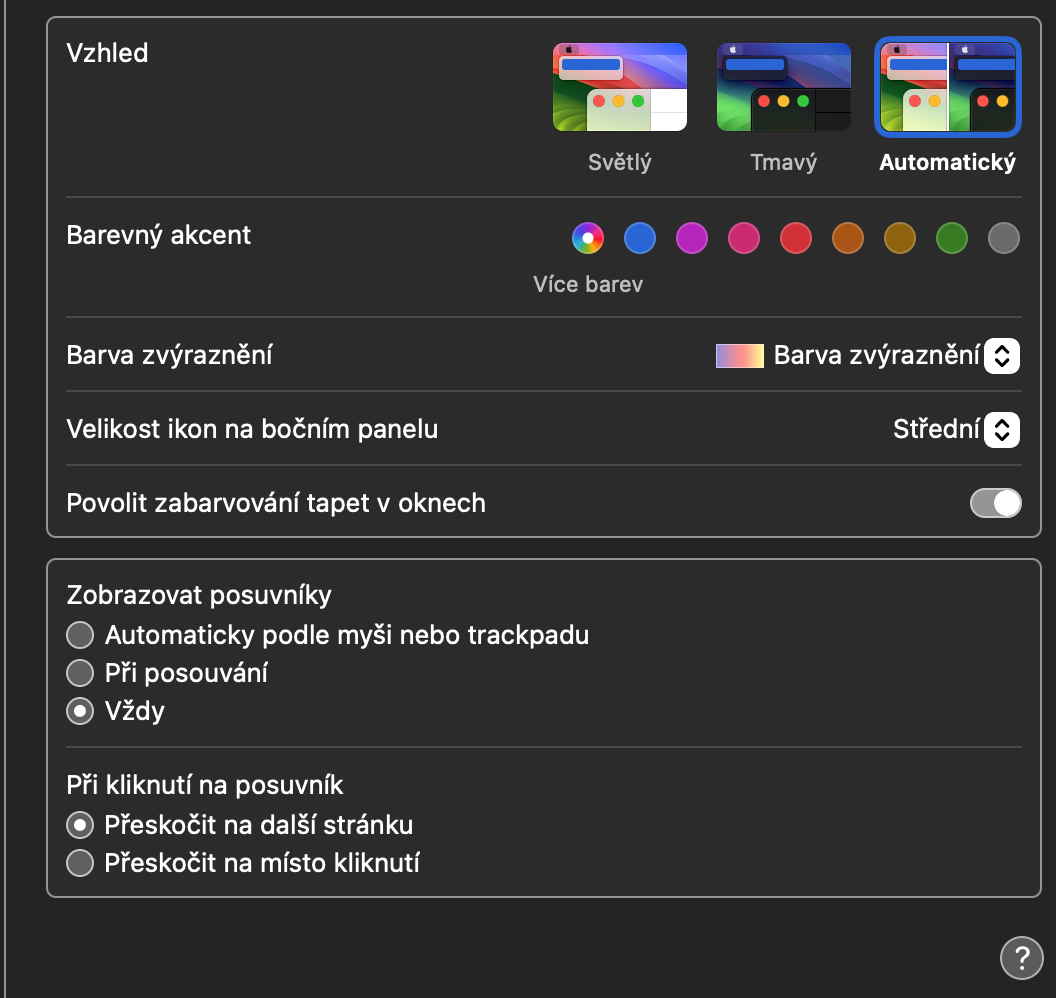This screenshot has width=1056, height=998.
Task: Select the orange accent color
Action: (848, 238)
